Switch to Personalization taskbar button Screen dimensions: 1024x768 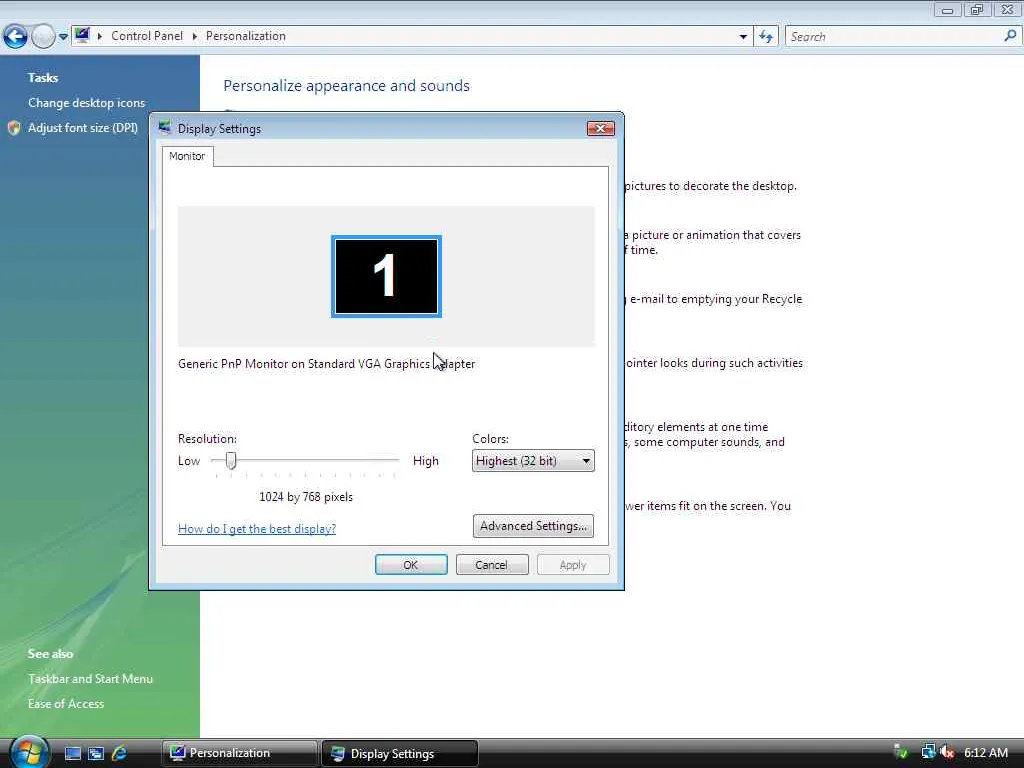click(239, 753)
